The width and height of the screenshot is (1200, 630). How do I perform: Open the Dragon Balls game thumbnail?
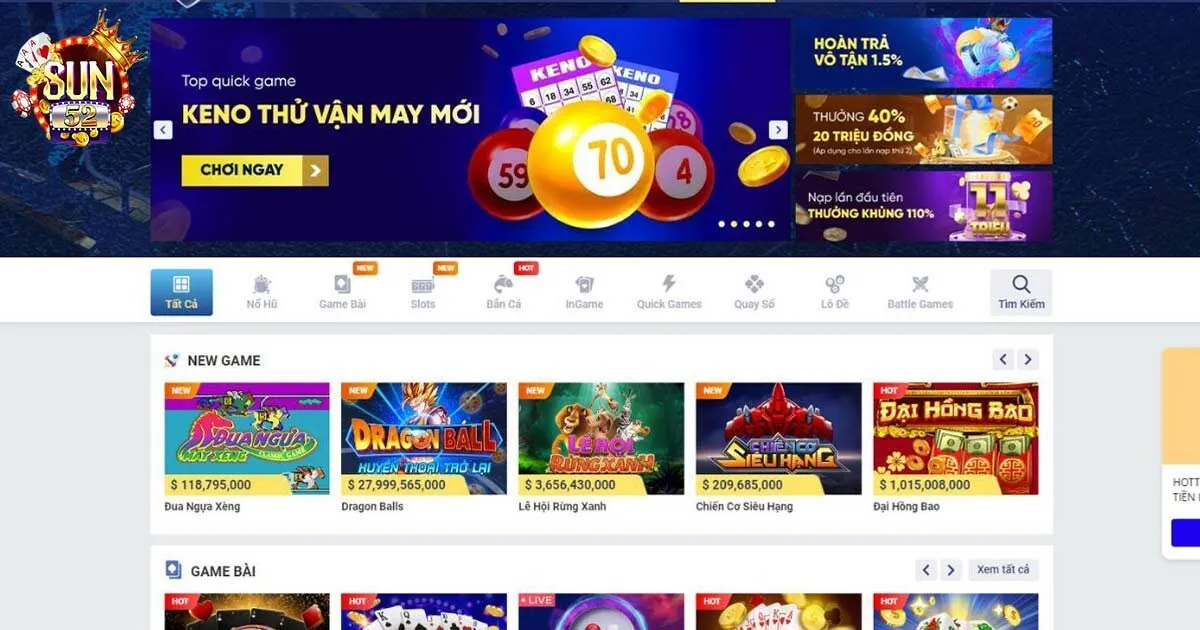click(x=424, y=439)
